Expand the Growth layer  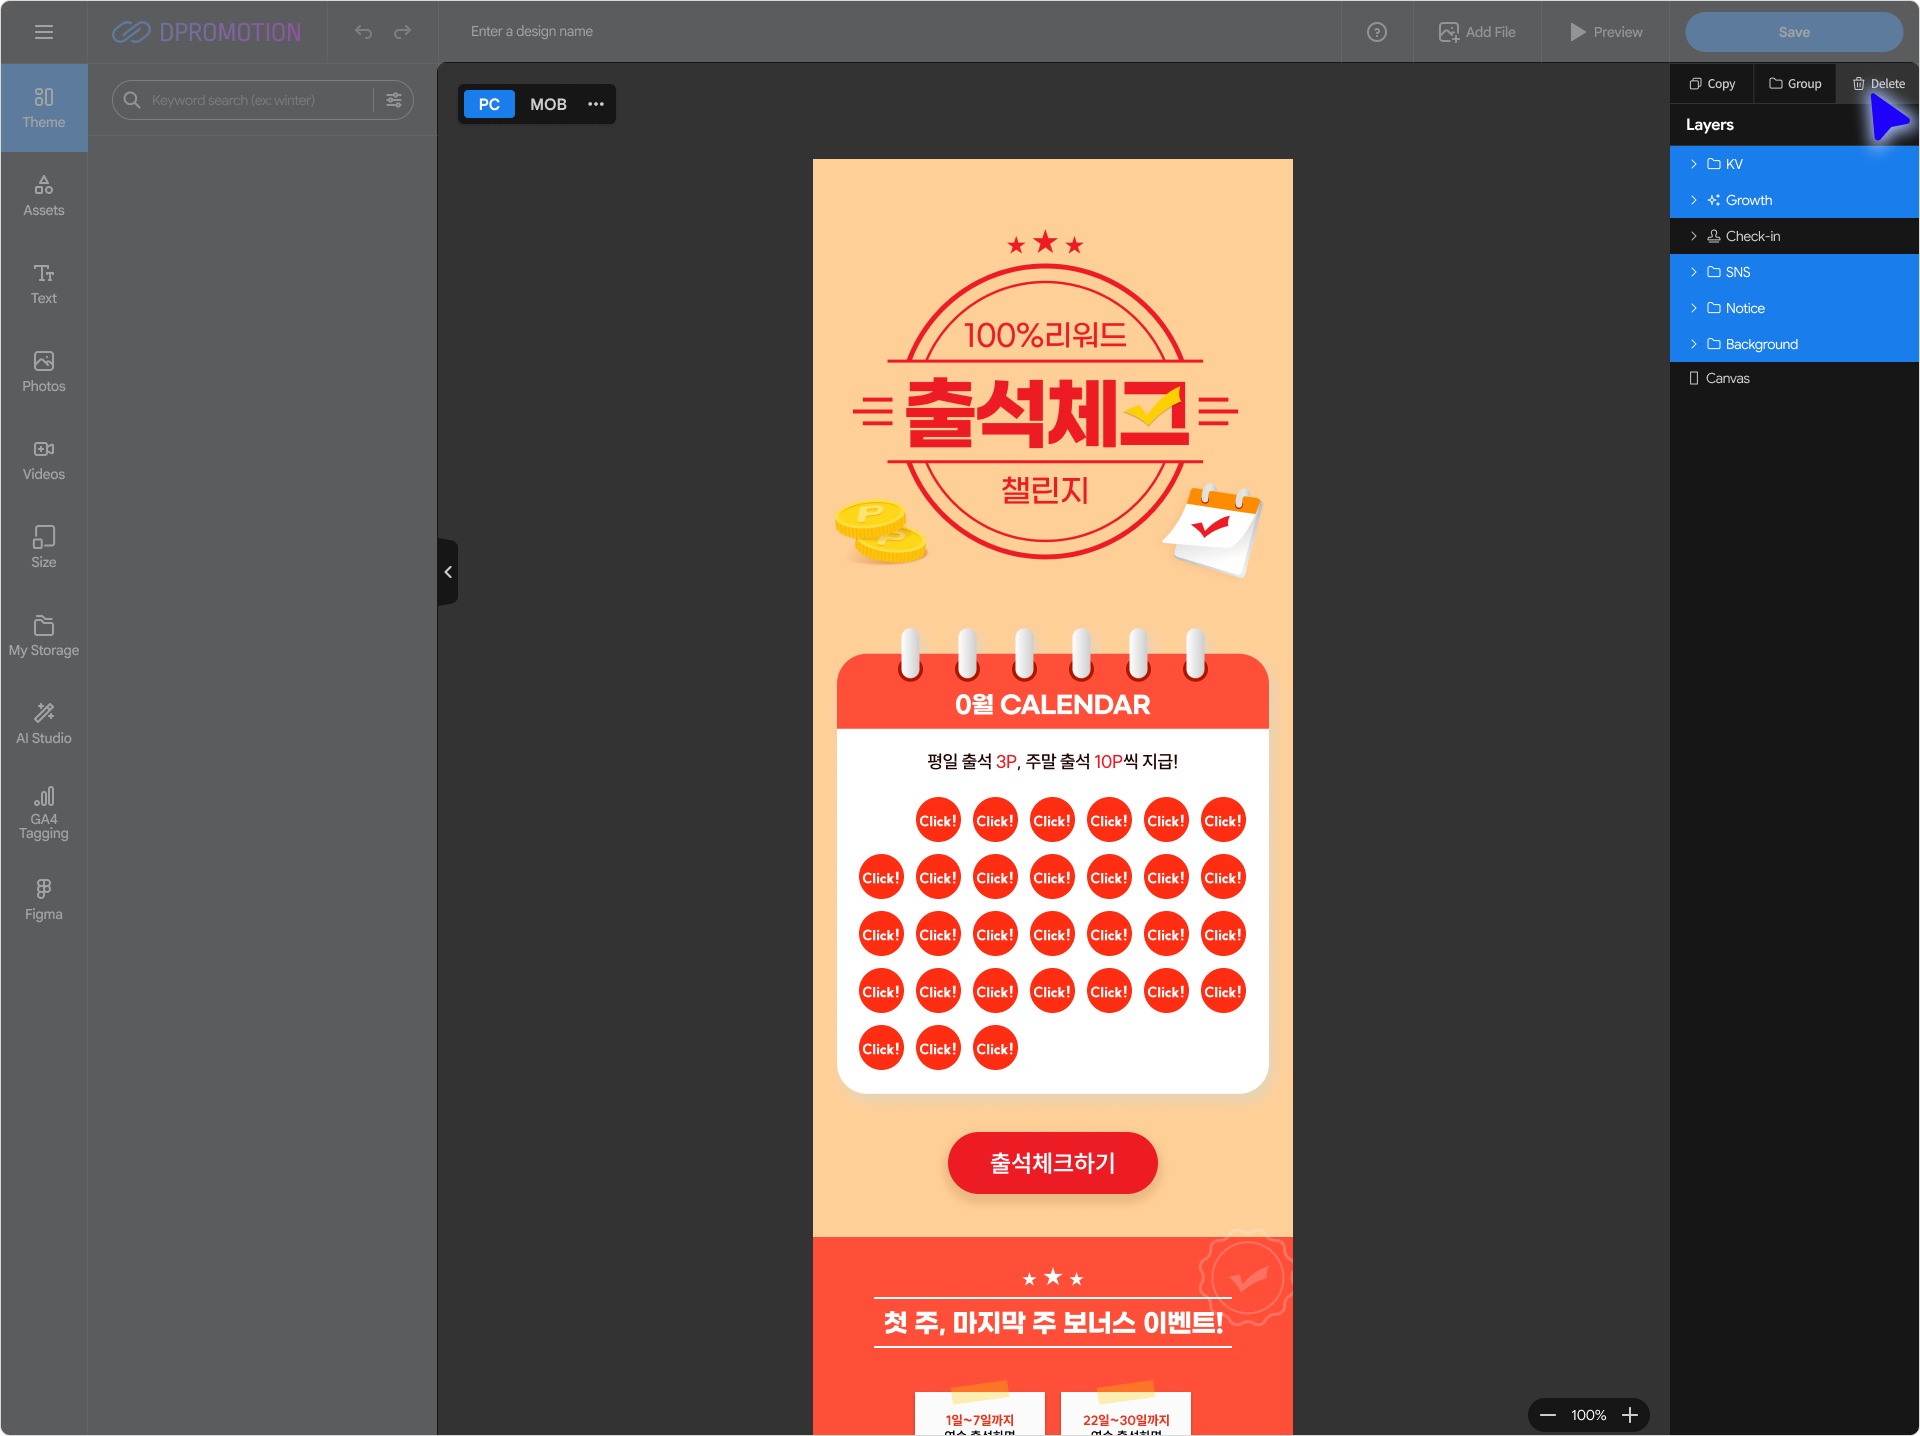[x=1693, y=200]
